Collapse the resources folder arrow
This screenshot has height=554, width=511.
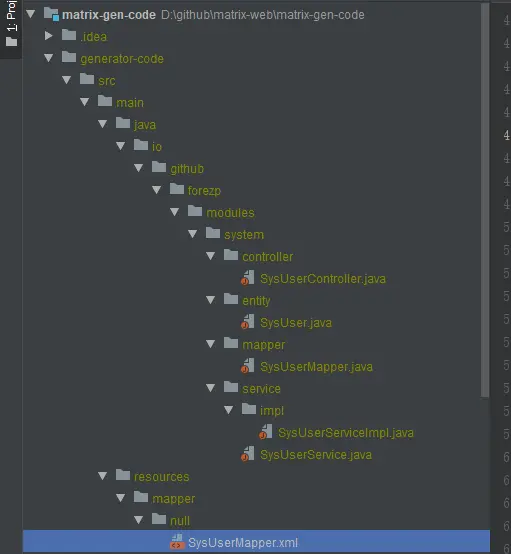pos(103,476)
